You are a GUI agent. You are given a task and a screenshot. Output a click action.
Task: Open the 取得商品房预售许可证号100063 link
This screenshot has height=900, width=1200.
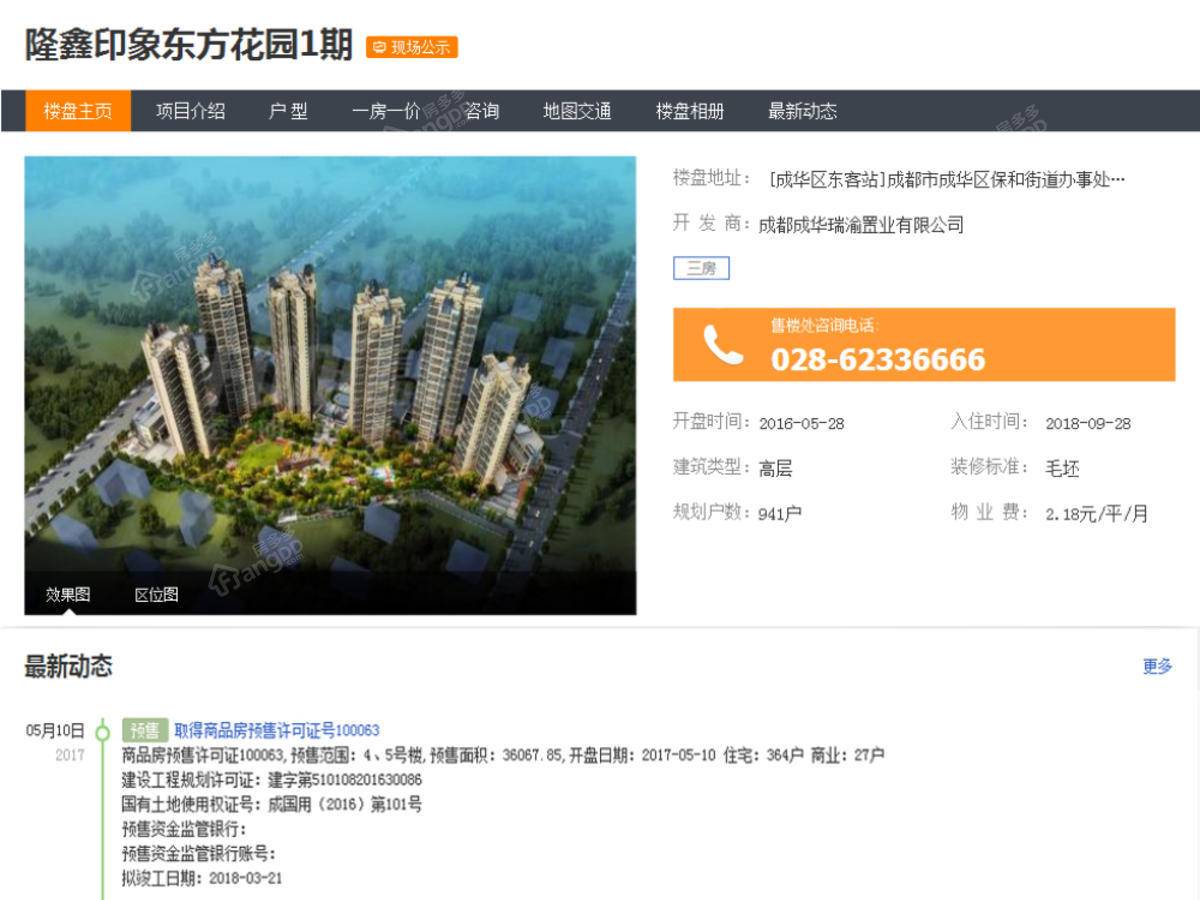pyautogui.click(x=277, y=731)
